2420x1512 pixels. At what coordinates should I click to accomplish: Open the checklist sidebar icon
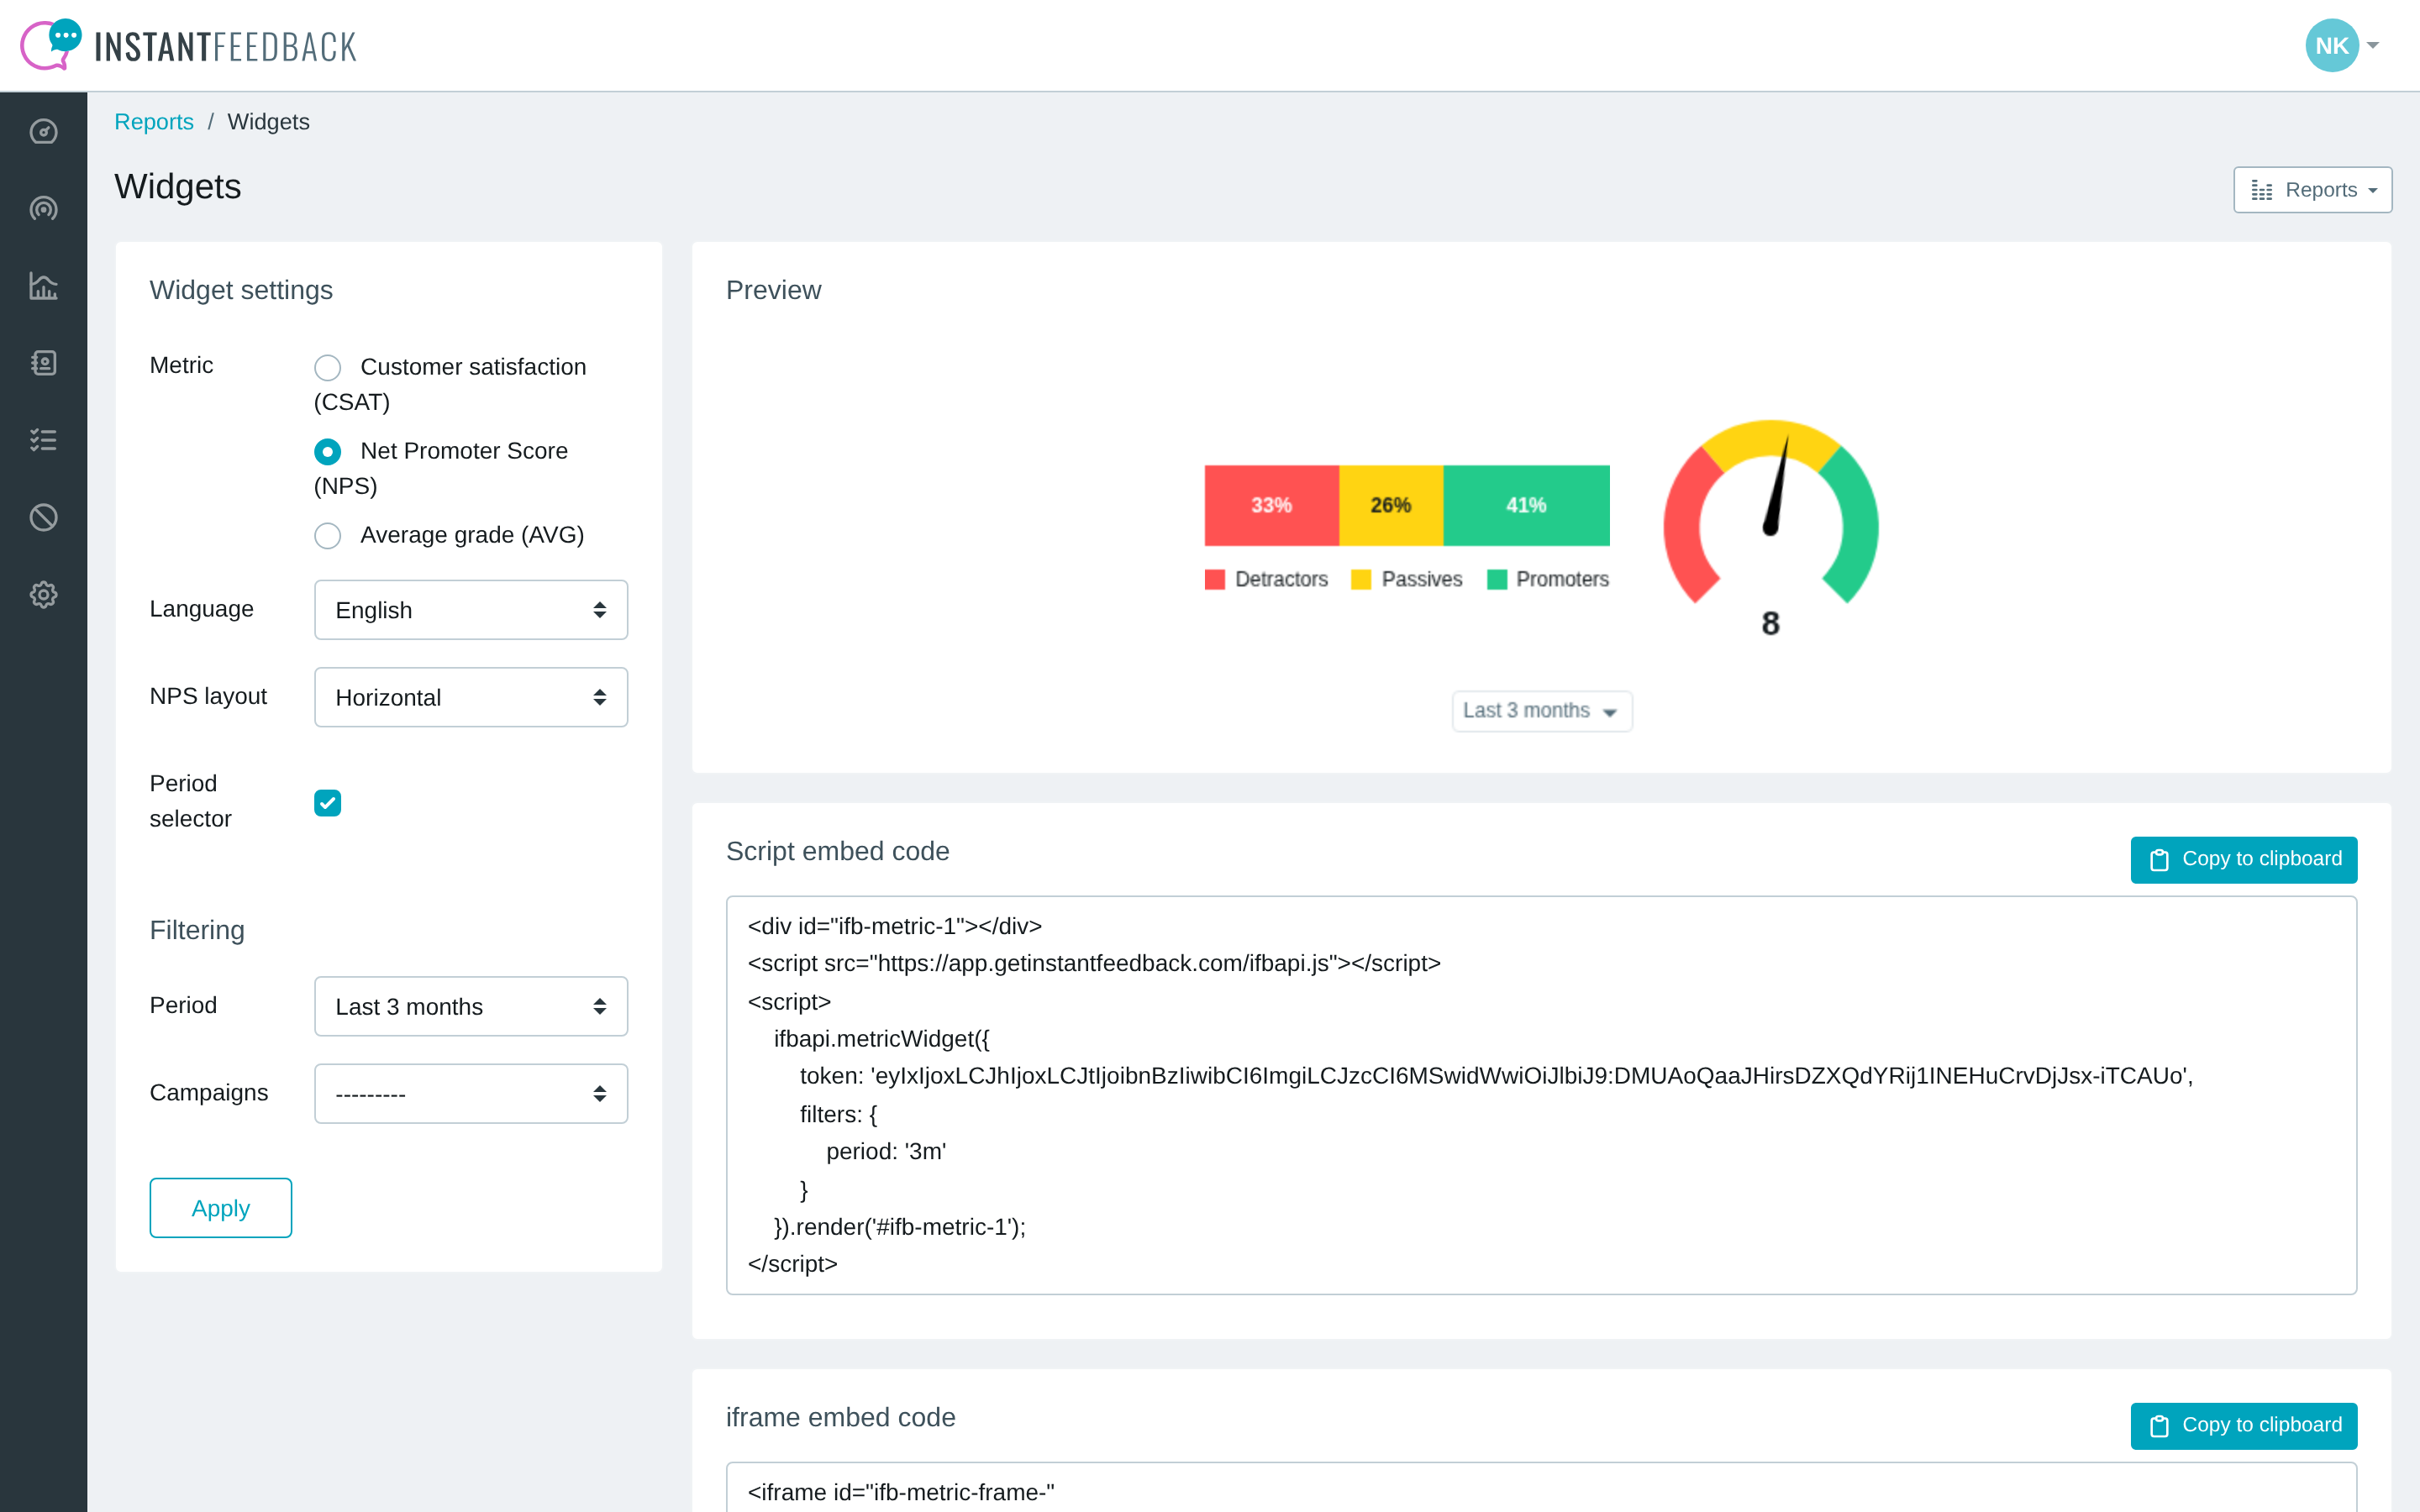point(43,440)
